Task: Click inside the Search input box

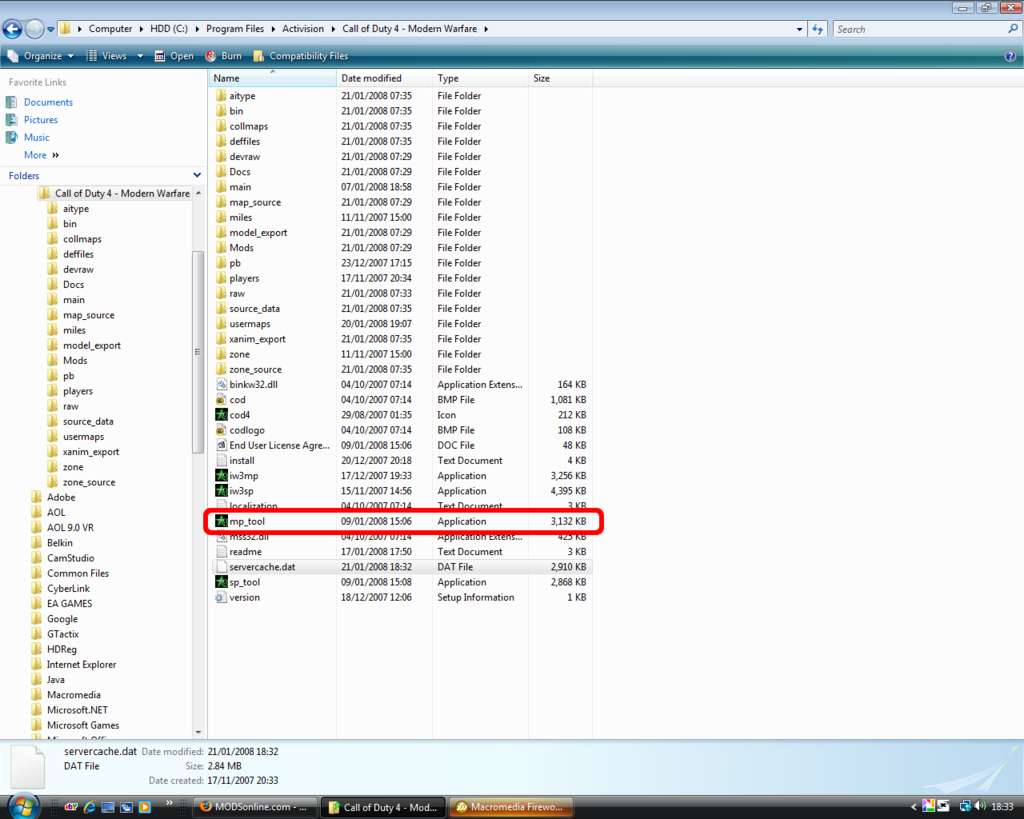Action: [918, 29]
